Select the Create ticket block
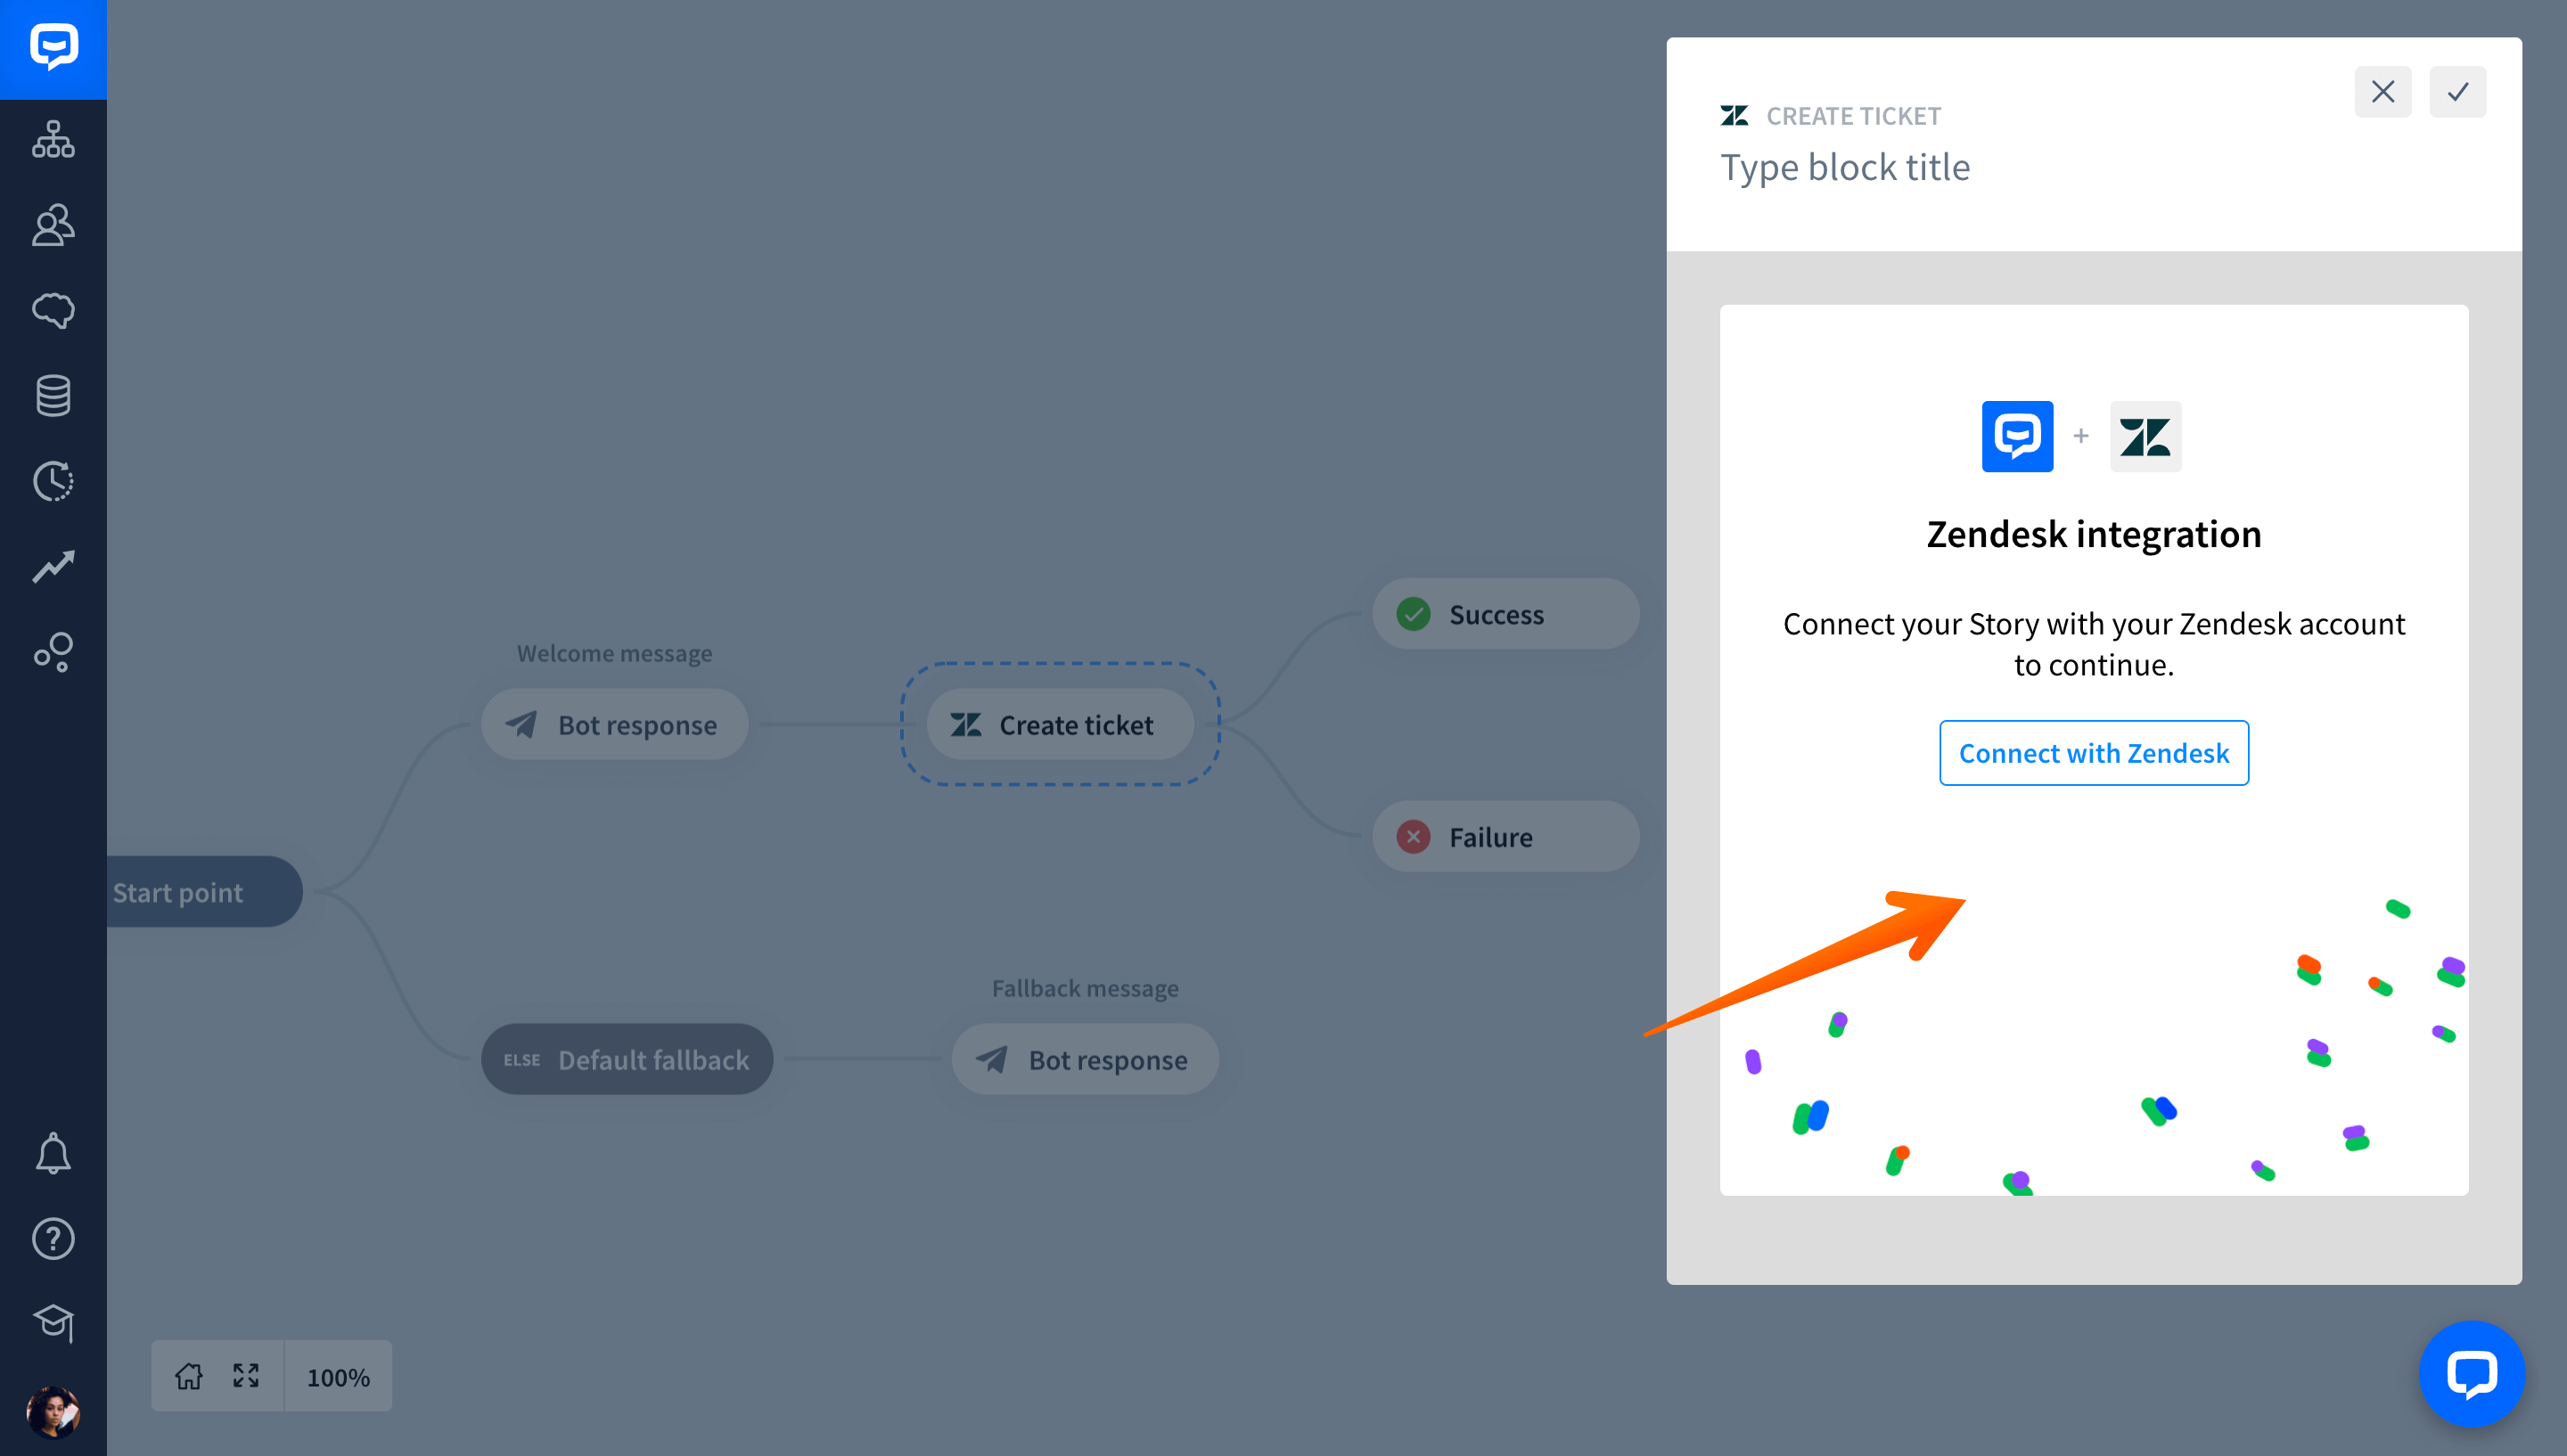 (1060, 724)
